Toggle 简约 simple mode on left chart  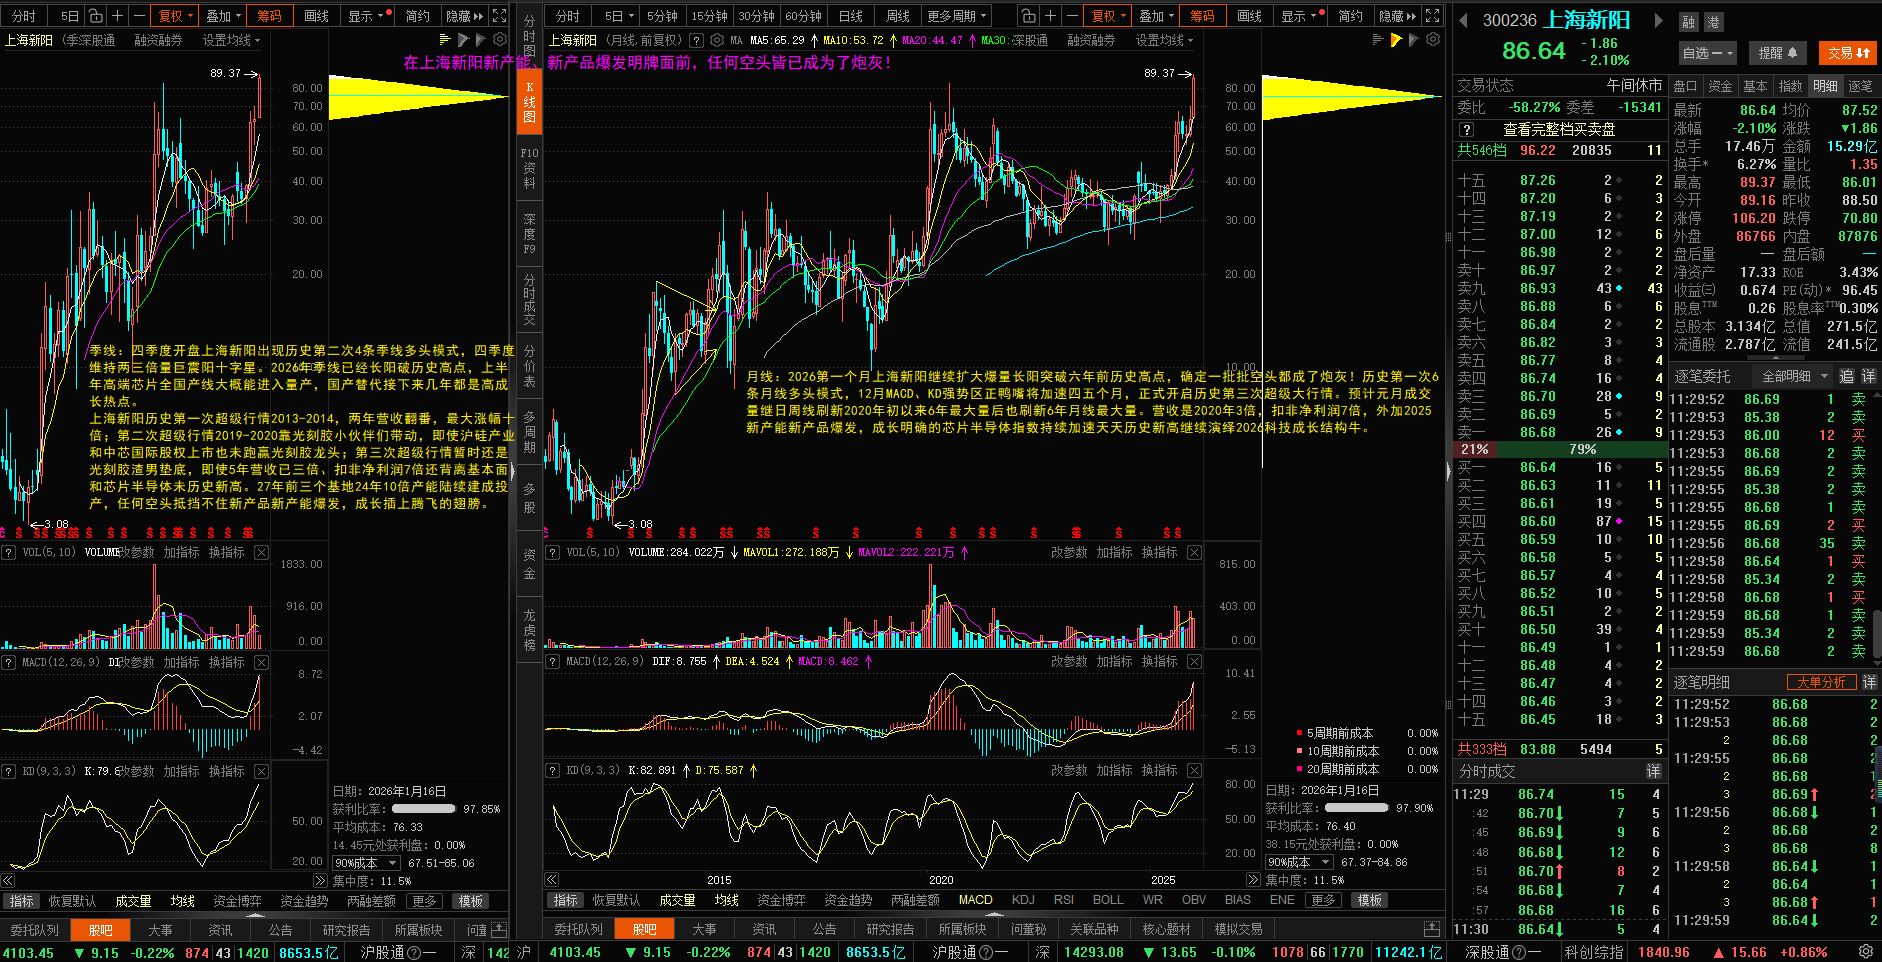coord(417,16)
